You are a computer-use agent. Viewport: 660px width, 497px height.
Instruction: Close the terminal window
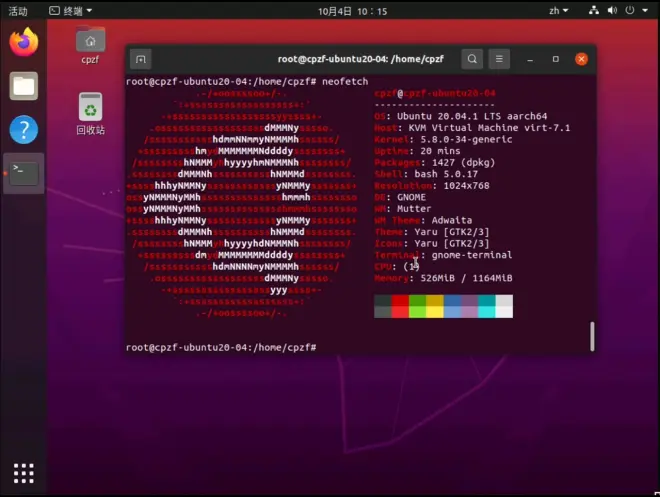click(581, 59)
